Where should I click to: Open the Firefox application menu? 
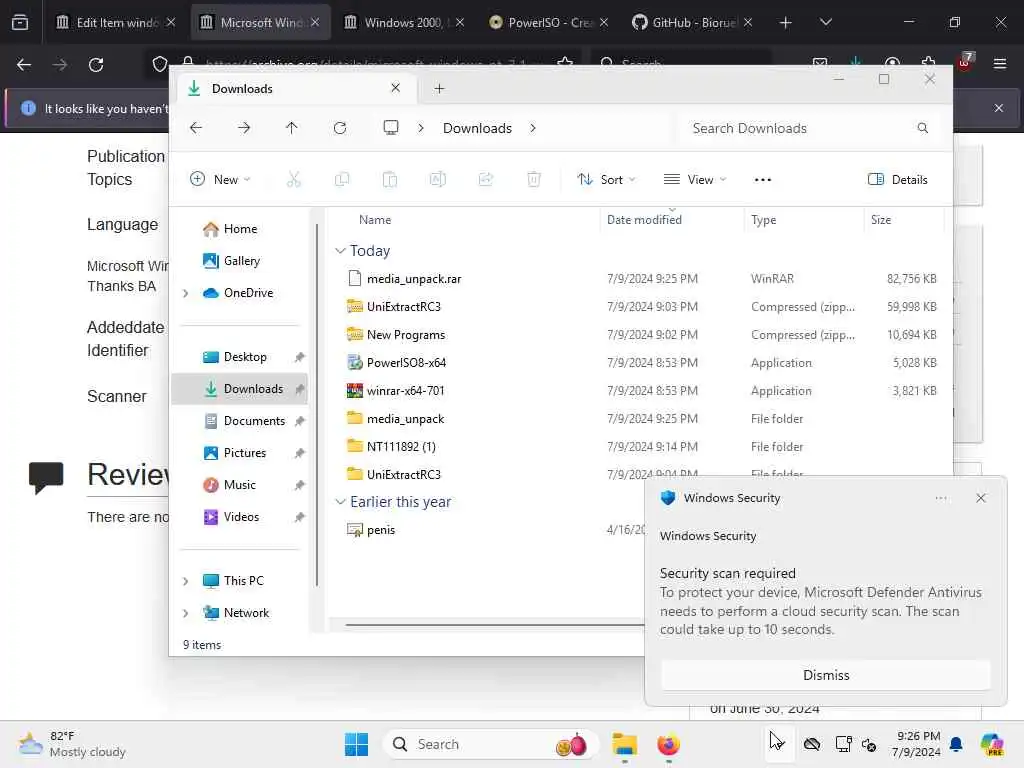(999, 64)
